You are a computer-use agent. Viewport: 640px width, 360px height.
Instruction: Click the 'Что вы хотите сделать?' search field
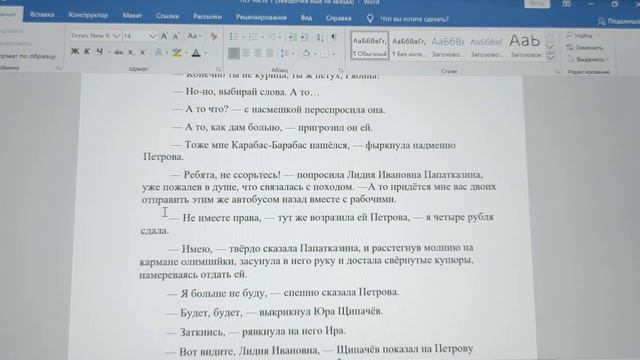click(414, 19)
